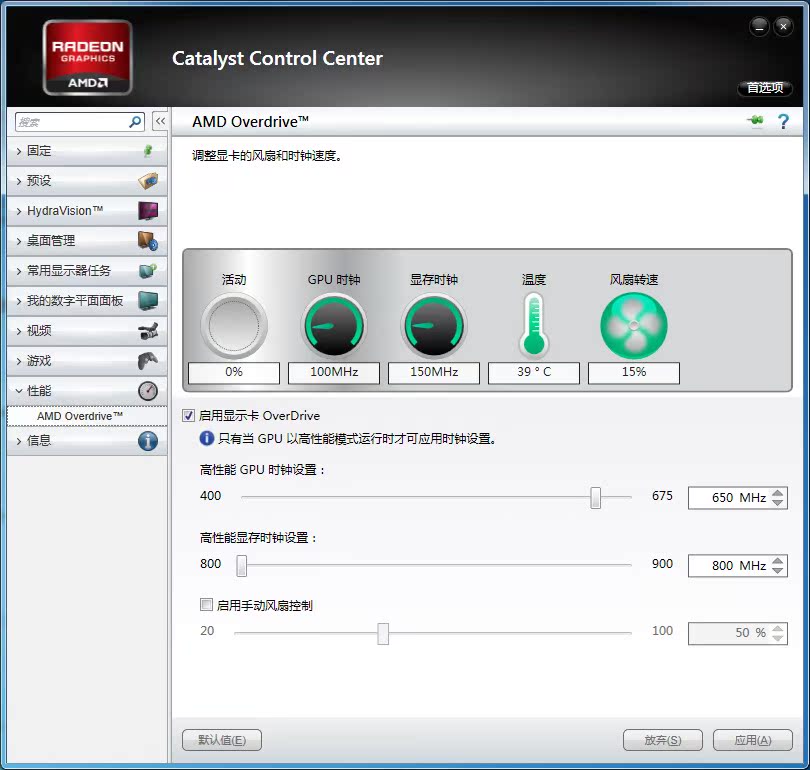This screenshot has height=770, width=810.
Task: Click the blue info icon beside 信息
Action: pos(148,440)
